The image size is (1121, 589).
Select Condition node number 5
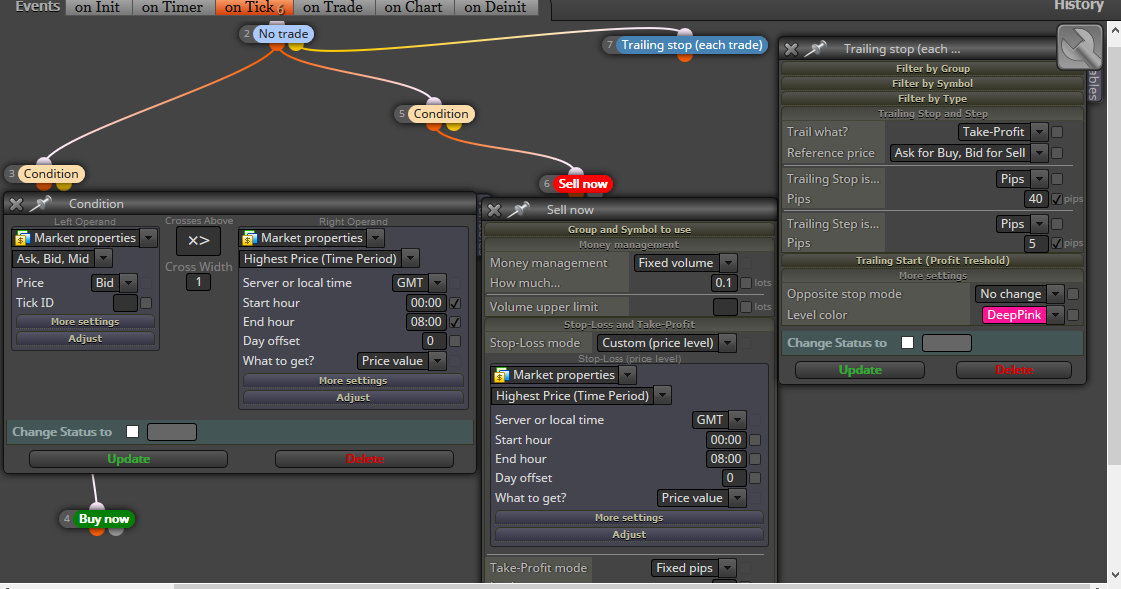pos(440,114)
